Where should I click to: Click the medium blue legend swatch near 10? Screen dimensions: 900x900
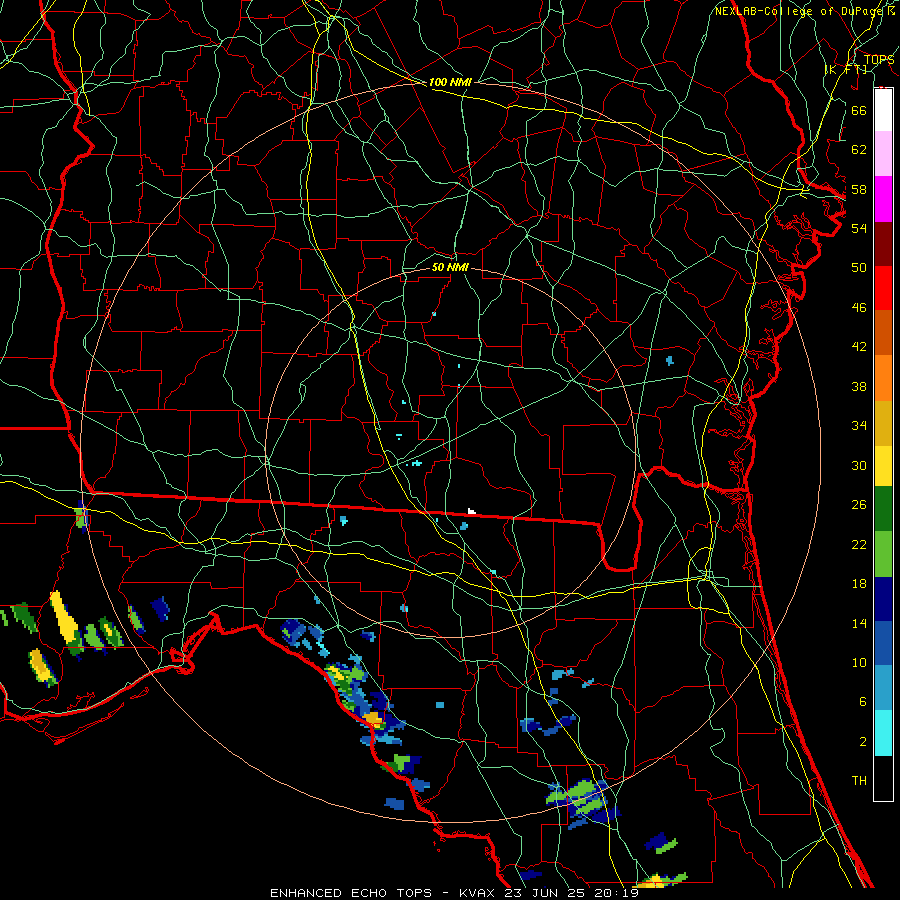883,643
